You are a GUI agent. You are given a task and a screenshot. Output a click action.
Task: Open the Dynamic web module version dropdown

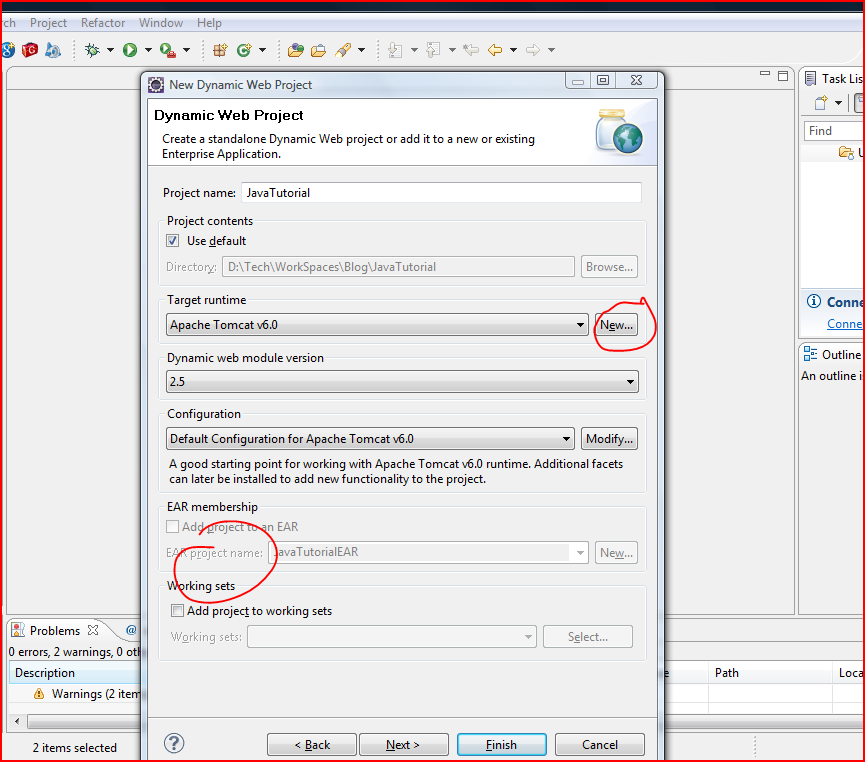[x=402, y=381]
